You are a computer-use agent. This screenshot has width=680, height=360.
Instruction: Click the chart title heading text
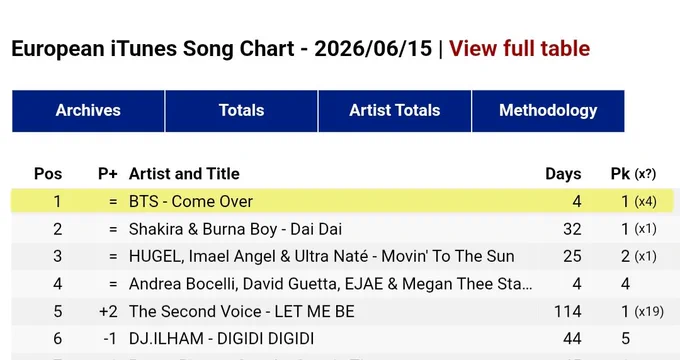pos(222,48)
